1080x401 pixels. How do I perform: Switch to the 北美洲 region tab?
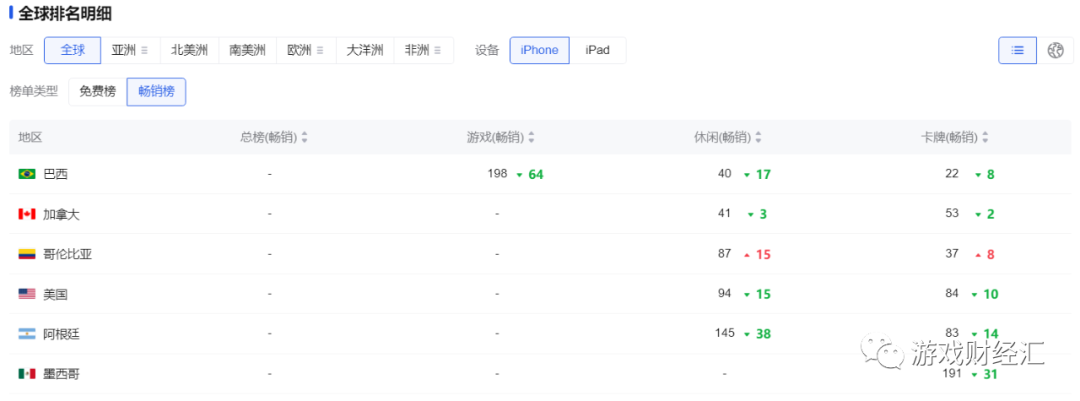pos(189,50)
